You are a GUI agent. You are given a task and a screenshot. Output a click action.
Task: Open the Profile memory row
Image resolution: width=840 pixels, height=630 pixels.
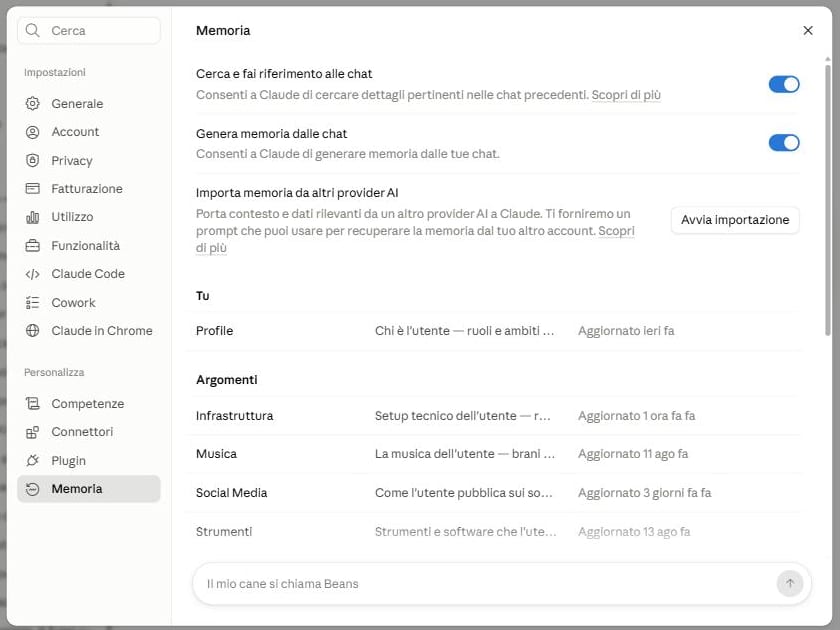coord(493,331)
